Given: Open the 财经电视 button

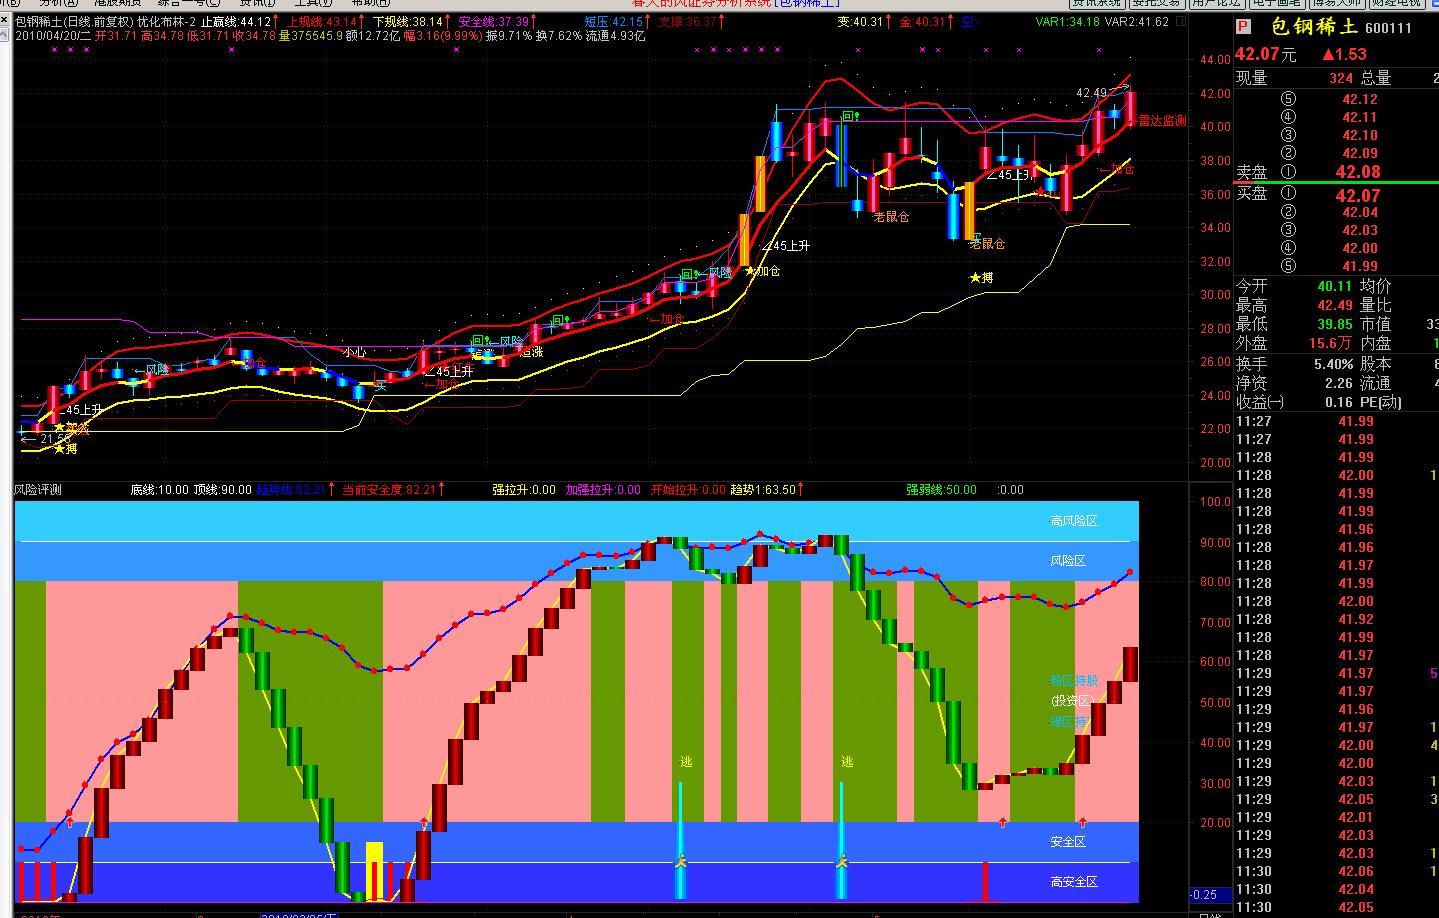Looking at the screenshot, I should click(x=1397, y=4).
